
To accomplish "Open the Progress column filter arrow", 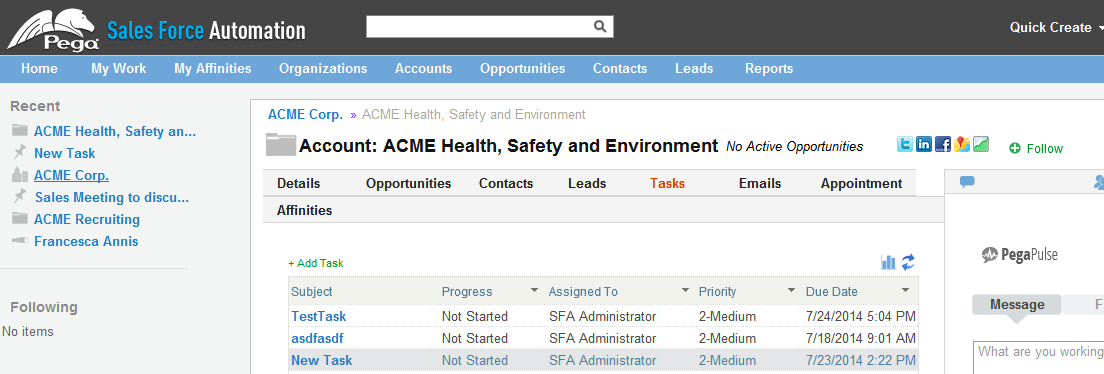I will pos(534,291).
